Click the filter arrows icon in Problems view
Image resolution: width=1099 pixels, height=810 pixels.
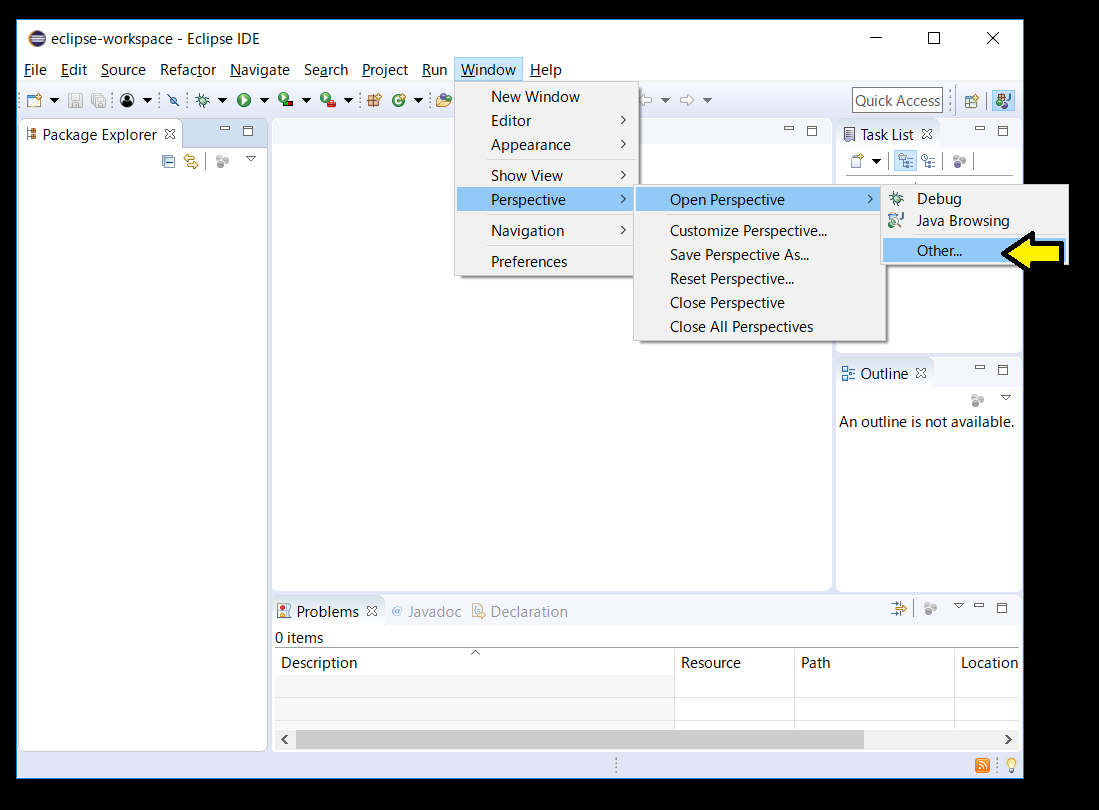[x=899, y=609]
